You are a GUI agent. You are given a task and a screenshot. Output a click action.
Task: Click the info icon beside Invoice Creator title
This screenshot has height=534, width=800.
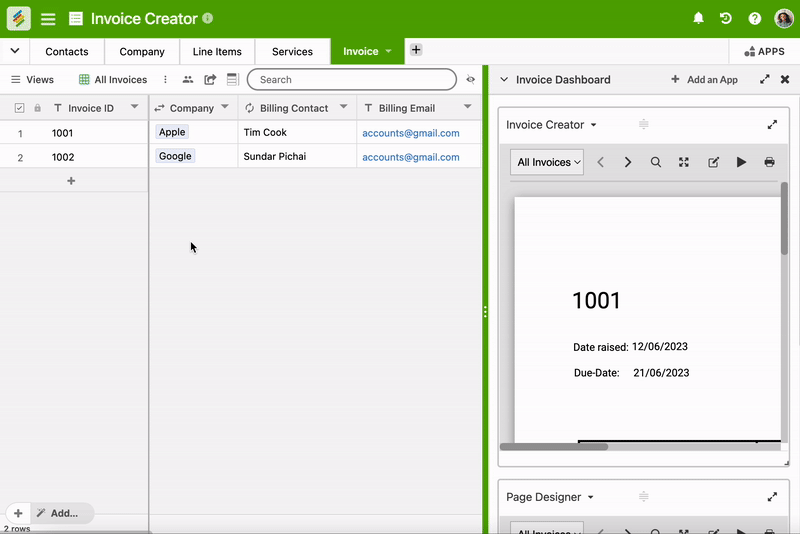coord(207,18)
